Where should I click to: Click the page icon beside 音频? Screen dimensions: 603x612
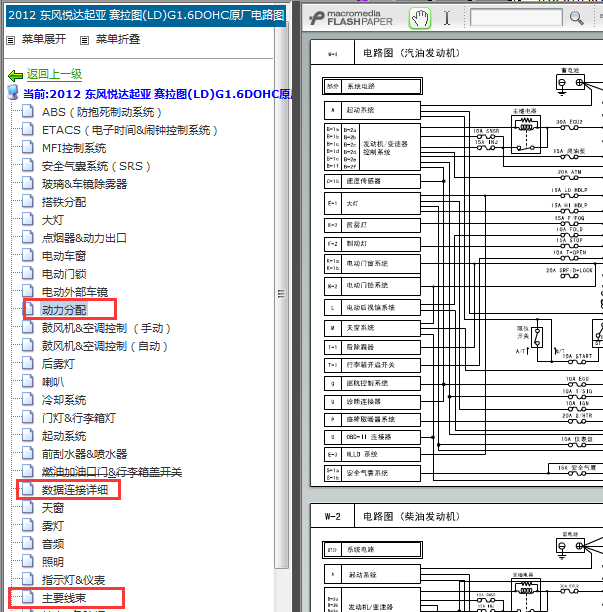(28, 542)
